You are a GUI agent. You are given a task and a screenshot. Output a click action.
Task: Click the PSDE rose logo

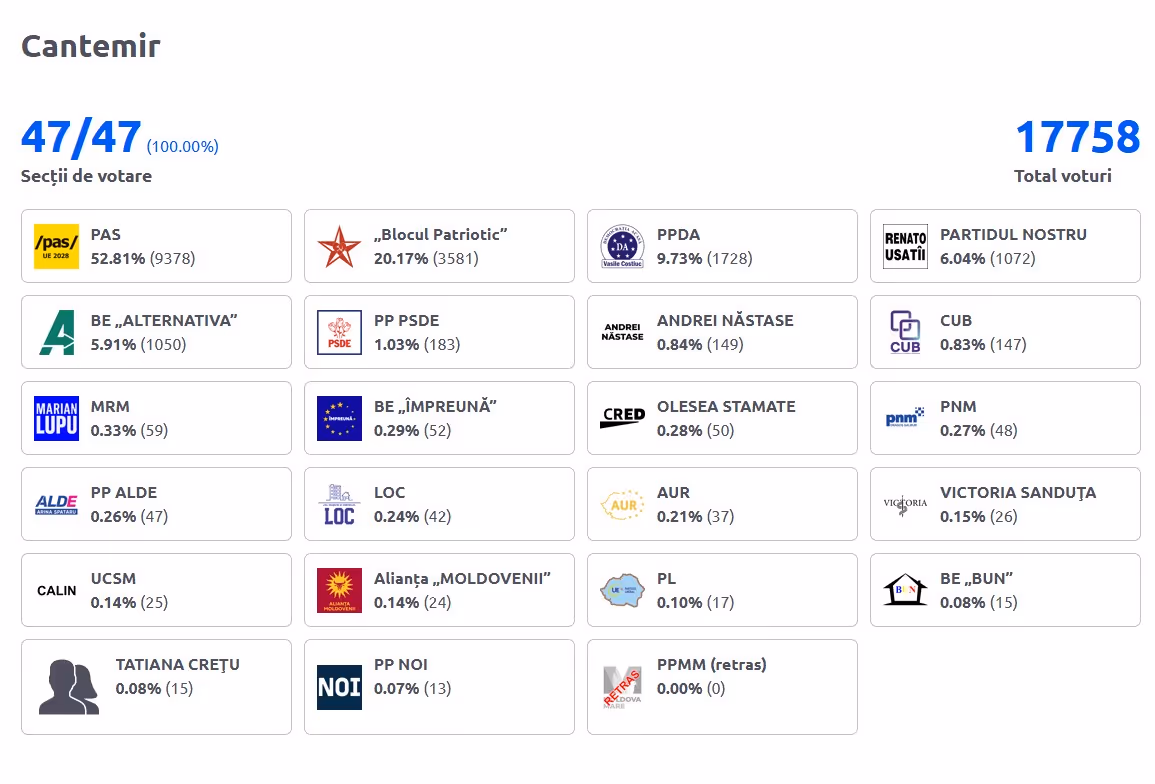(x=340, y=332)
